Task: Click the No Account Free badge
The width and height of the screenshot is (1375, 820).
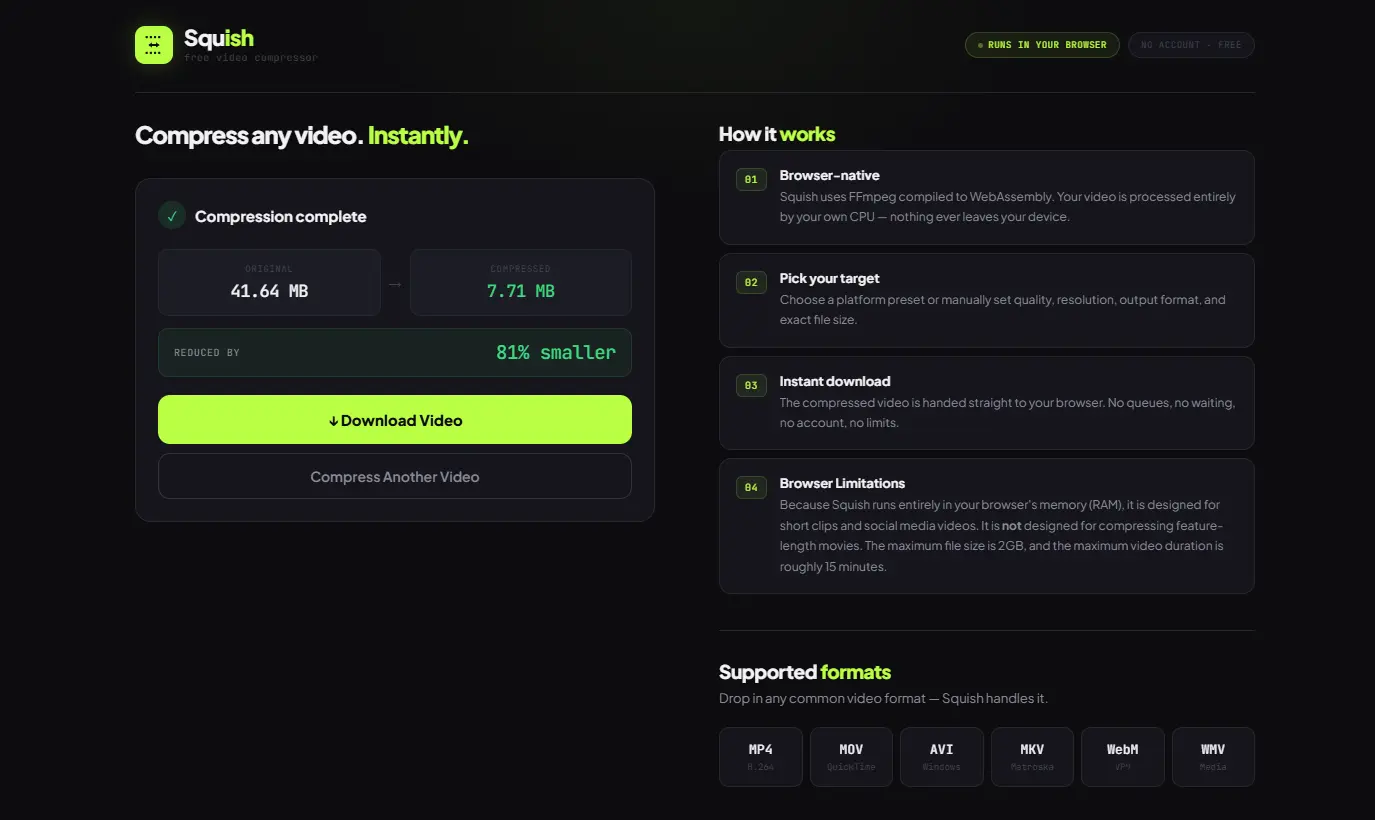Action: 1191,45
